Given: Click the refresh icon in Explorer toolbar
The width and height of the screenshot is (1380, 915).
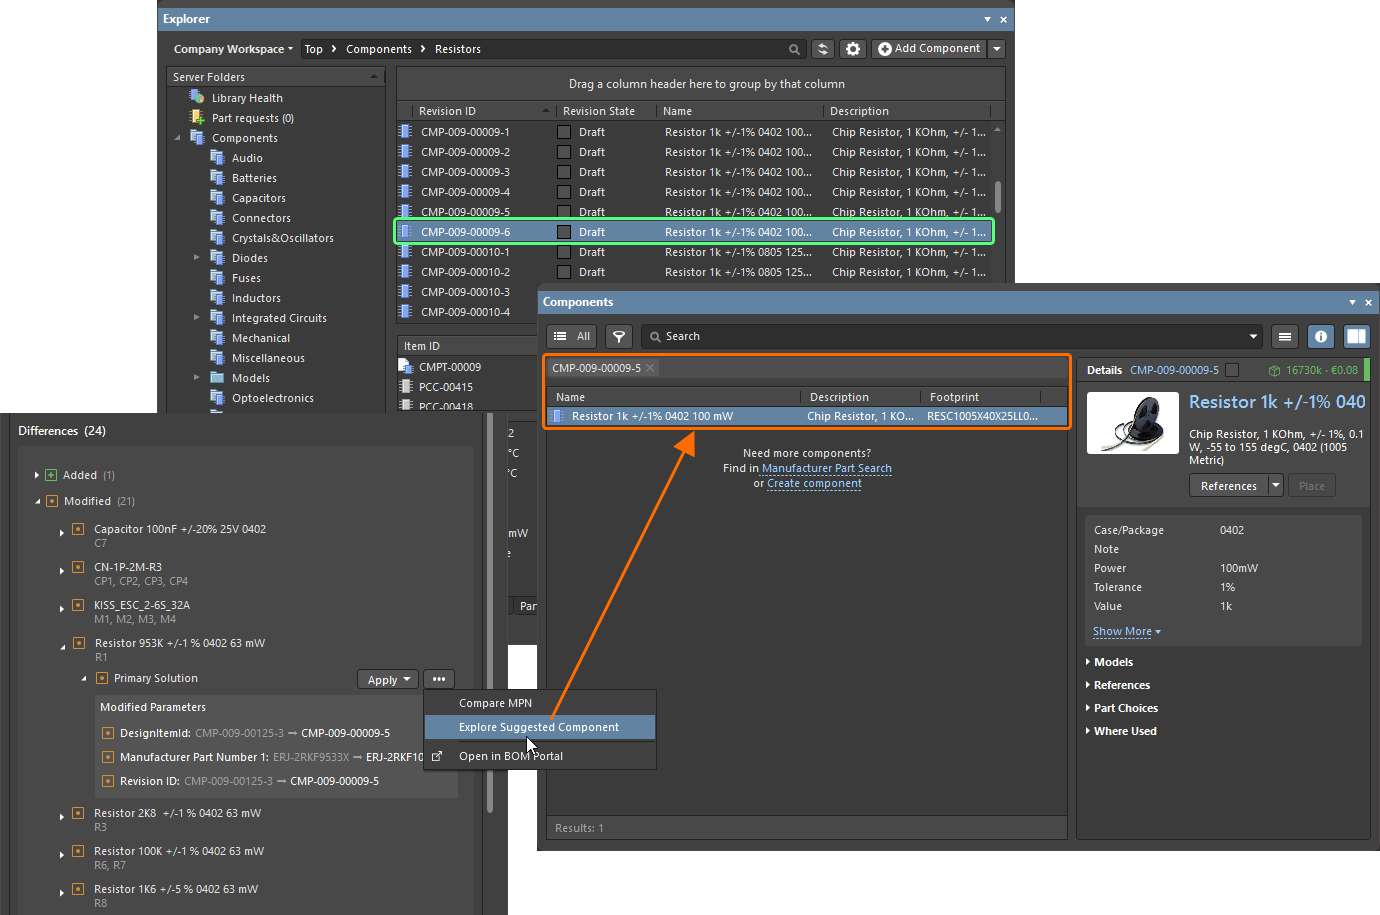Looking at the screenshot, I should 822,48.
